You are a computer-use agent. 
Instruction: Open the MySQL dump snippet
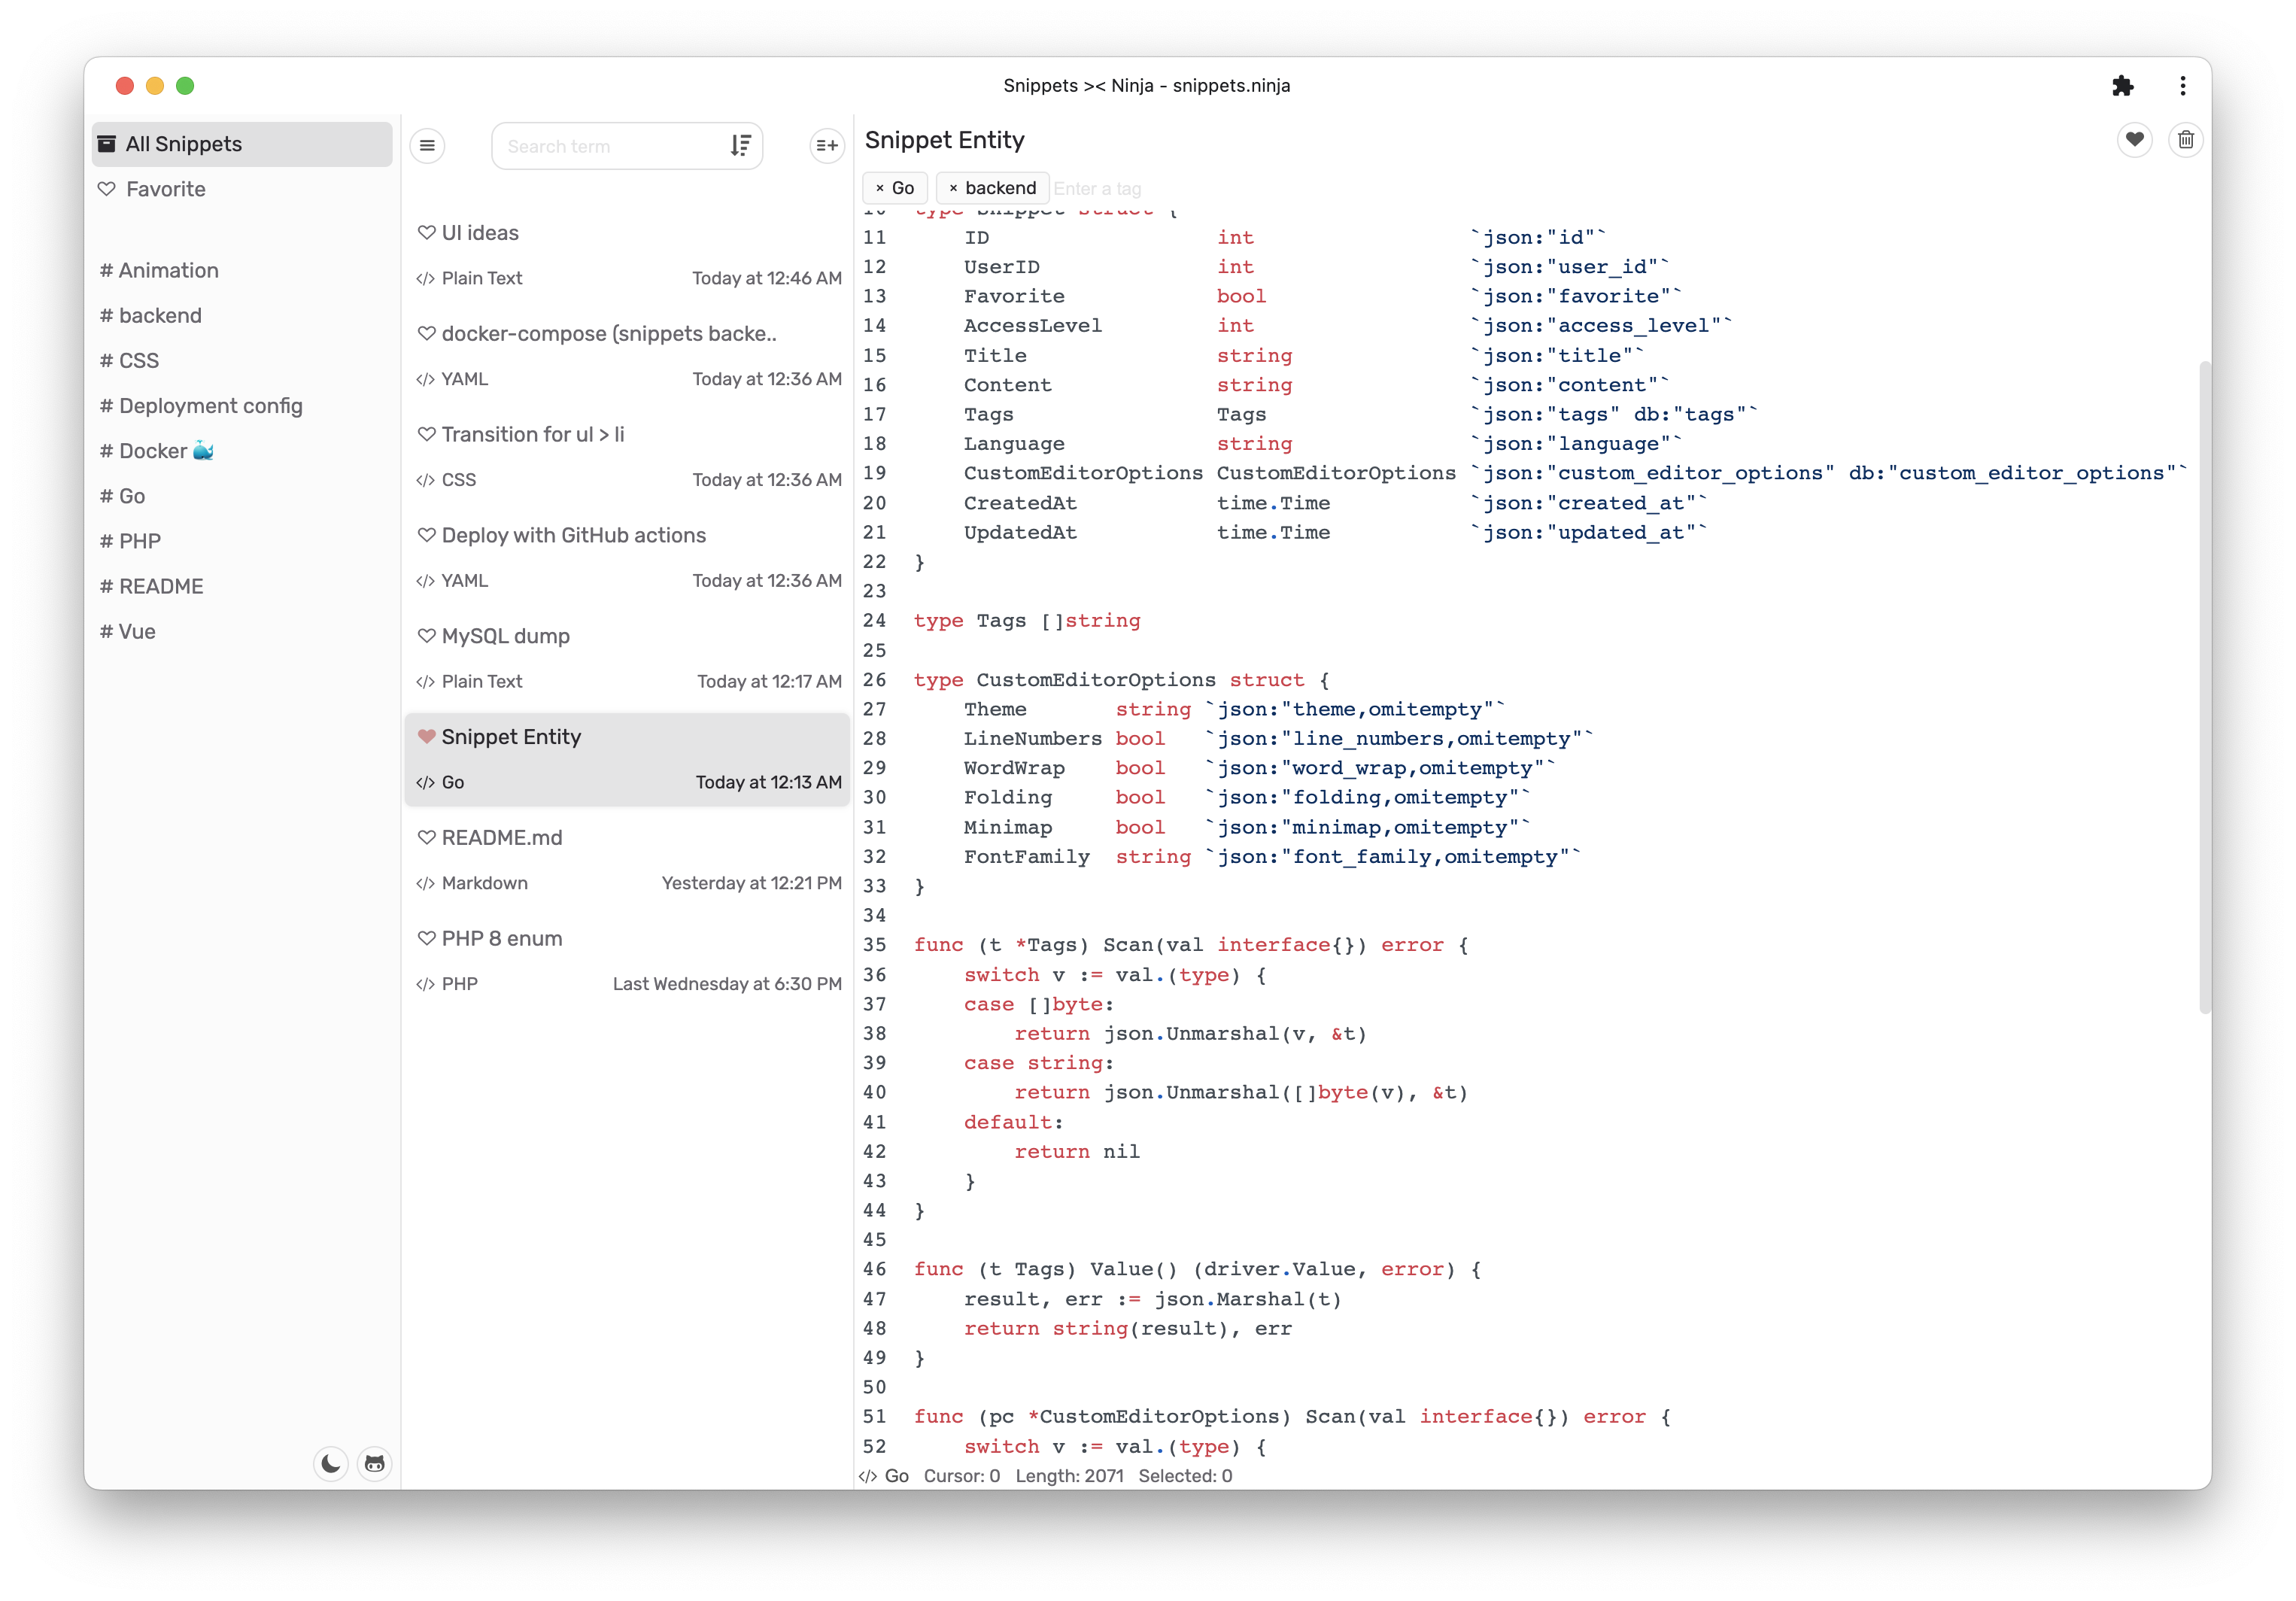(x=627, y=659)
